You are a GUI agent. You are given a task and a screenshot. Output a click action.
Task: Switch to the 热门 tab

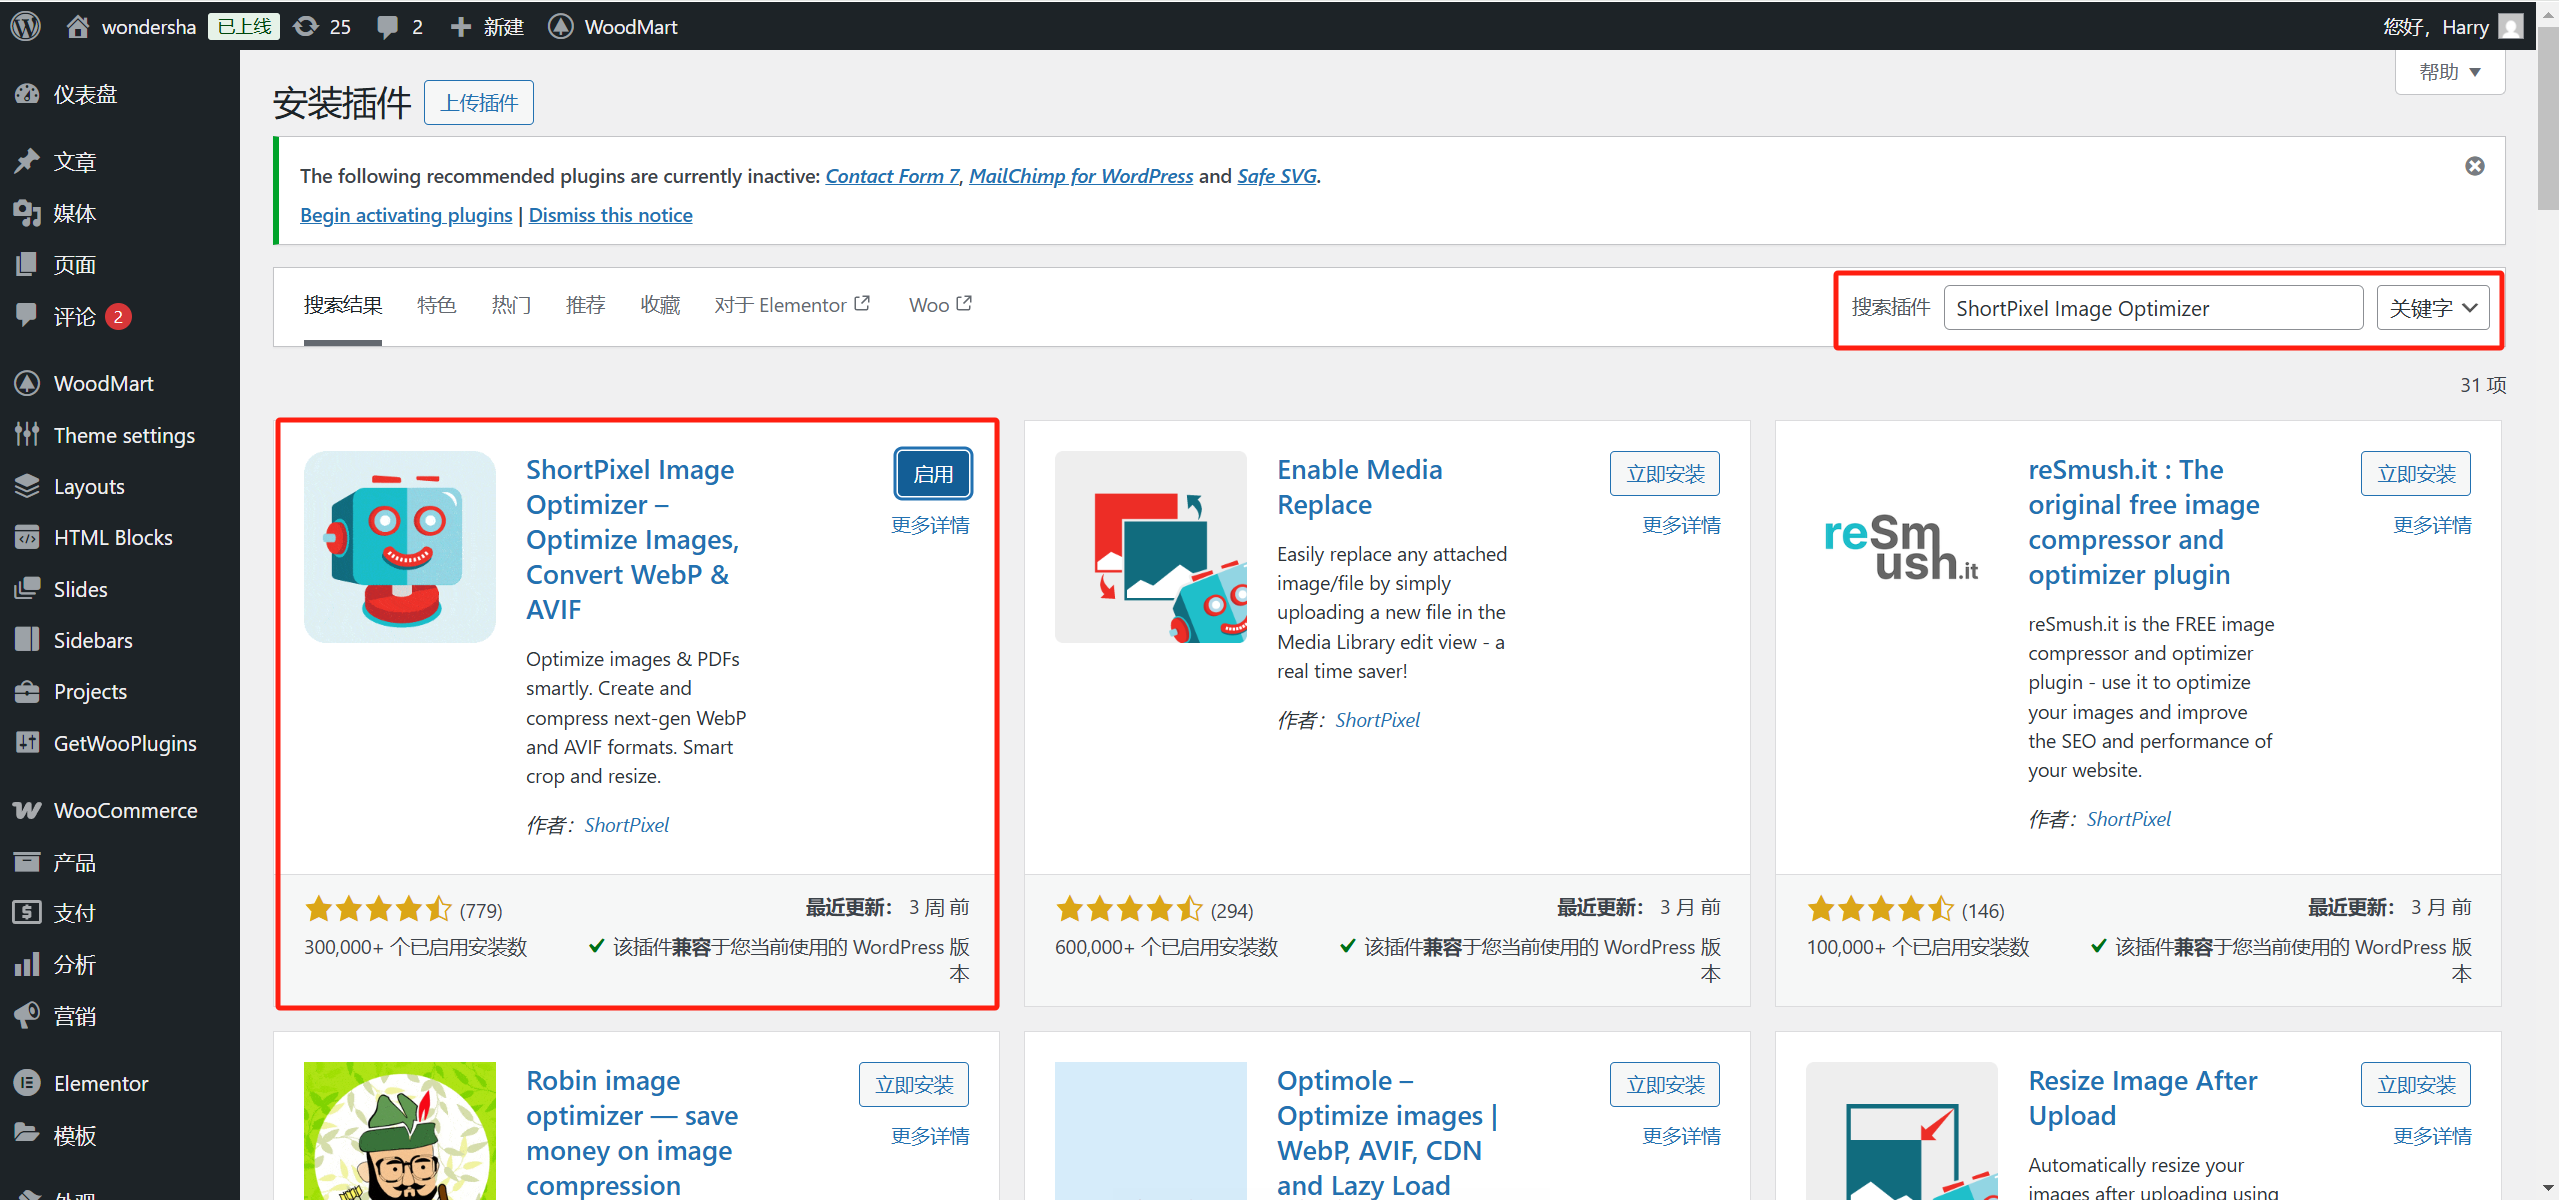point(511,304)
